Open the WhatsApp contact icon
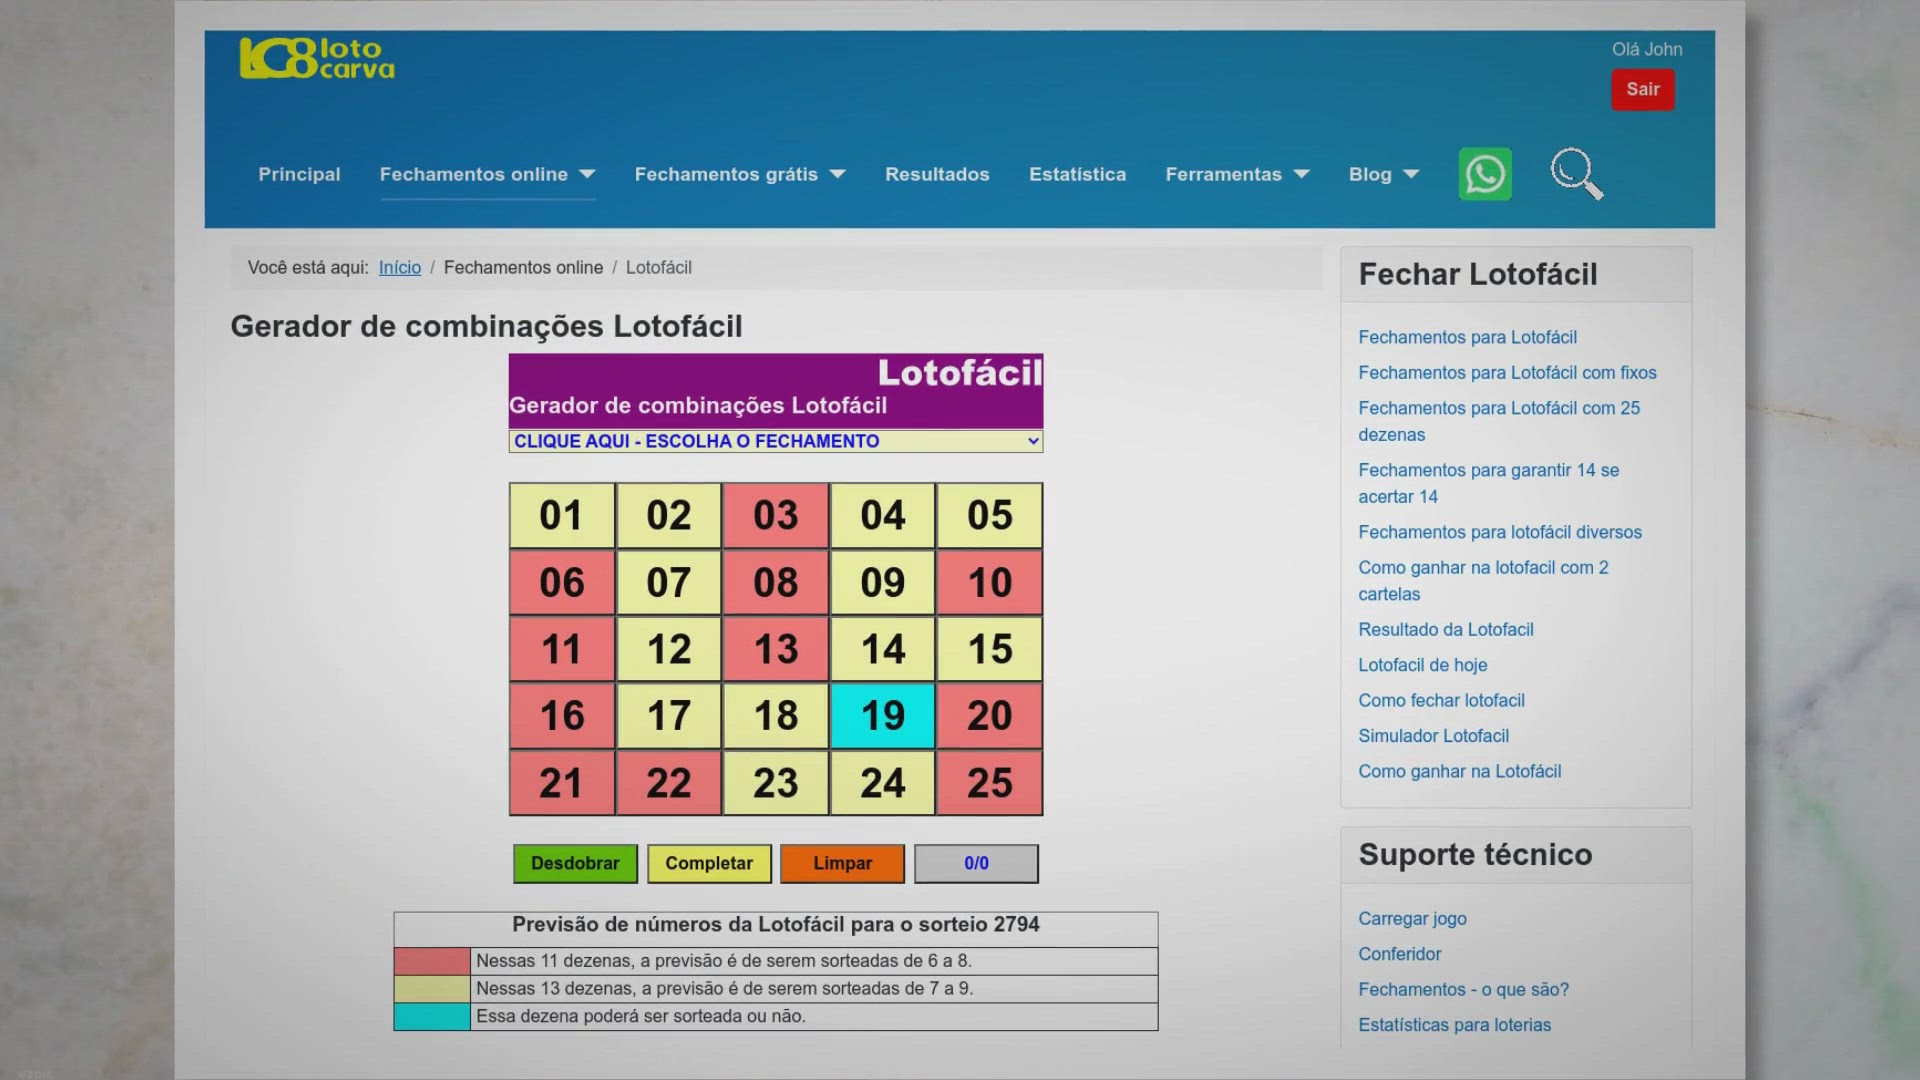The width and height of the screenshot is (1920, 1080). click(1485, 174)
